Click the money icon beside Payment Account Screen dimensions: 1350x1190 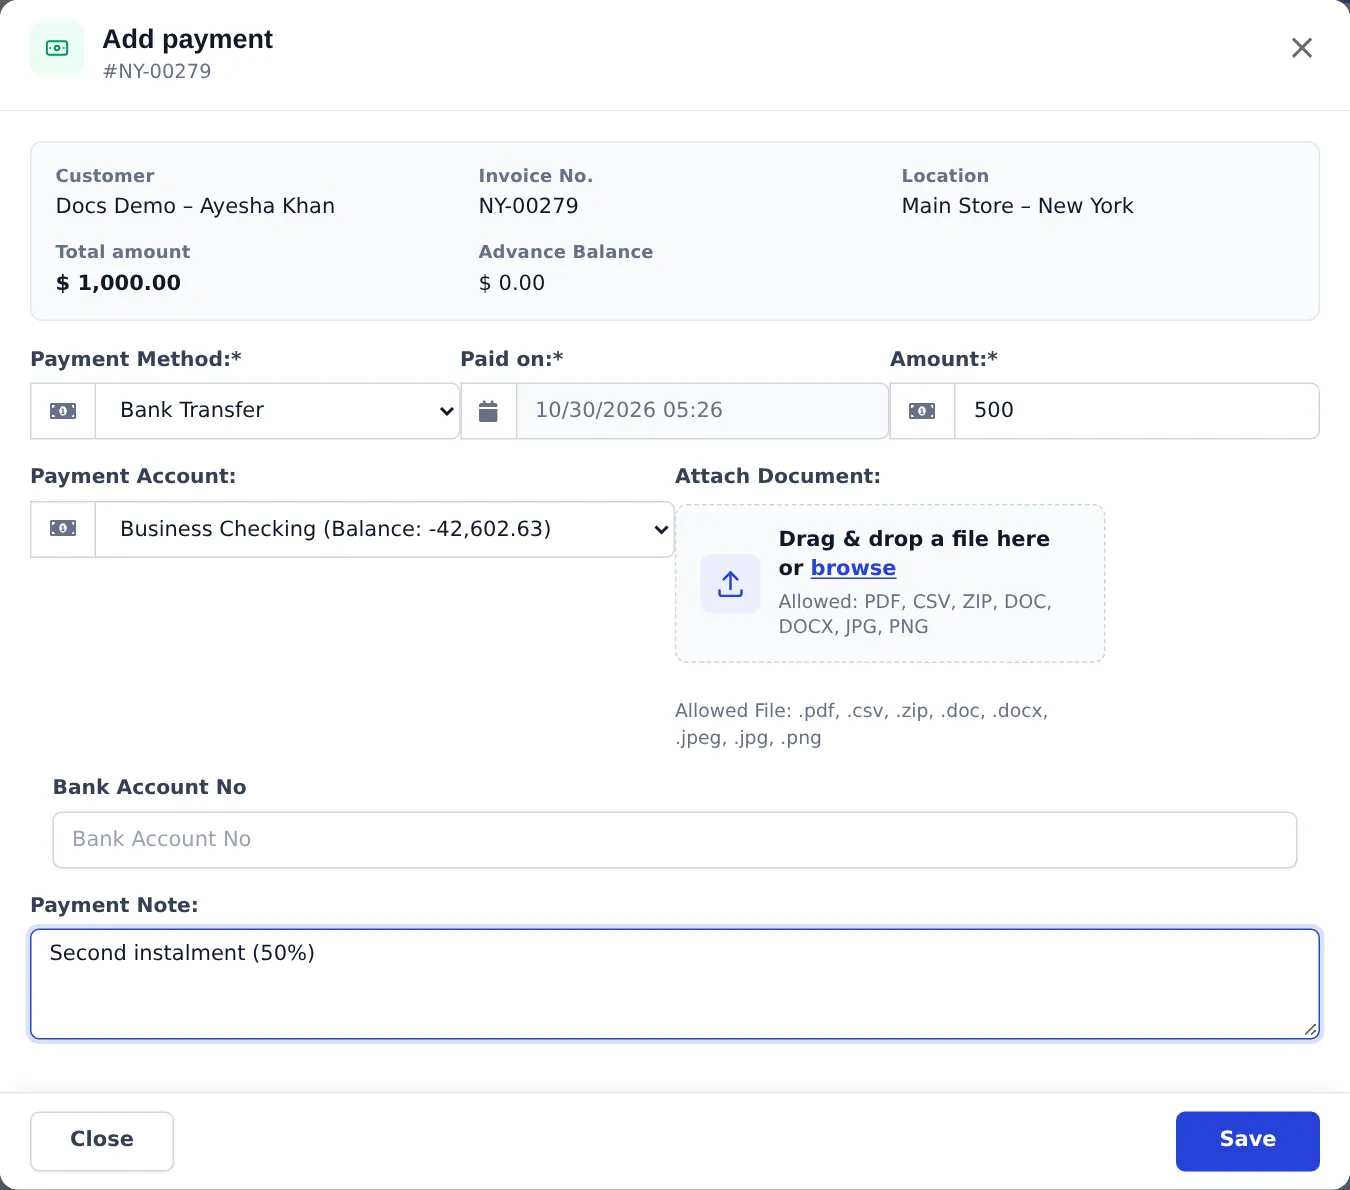click(63, 529)
